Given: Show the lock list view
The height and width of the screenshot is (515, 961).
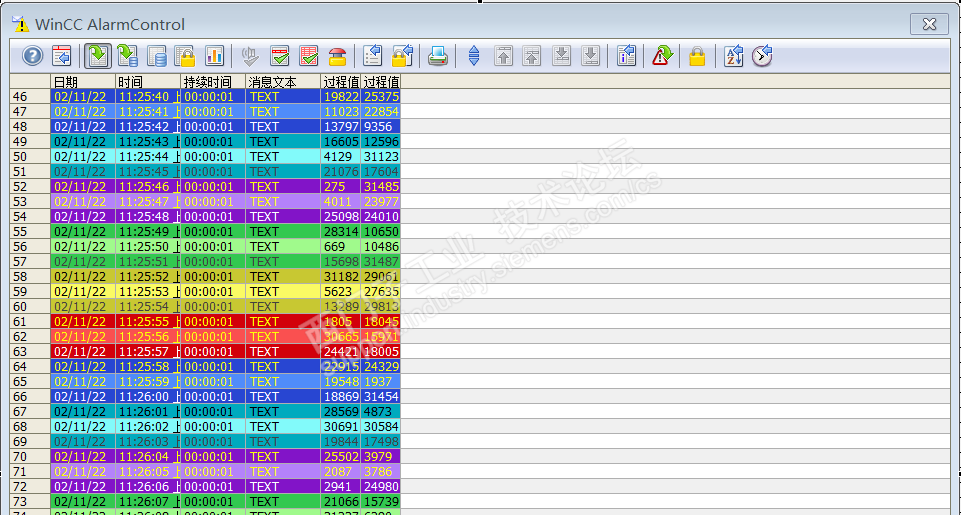Looking at the screenshot, I should [x=185, y=56].
